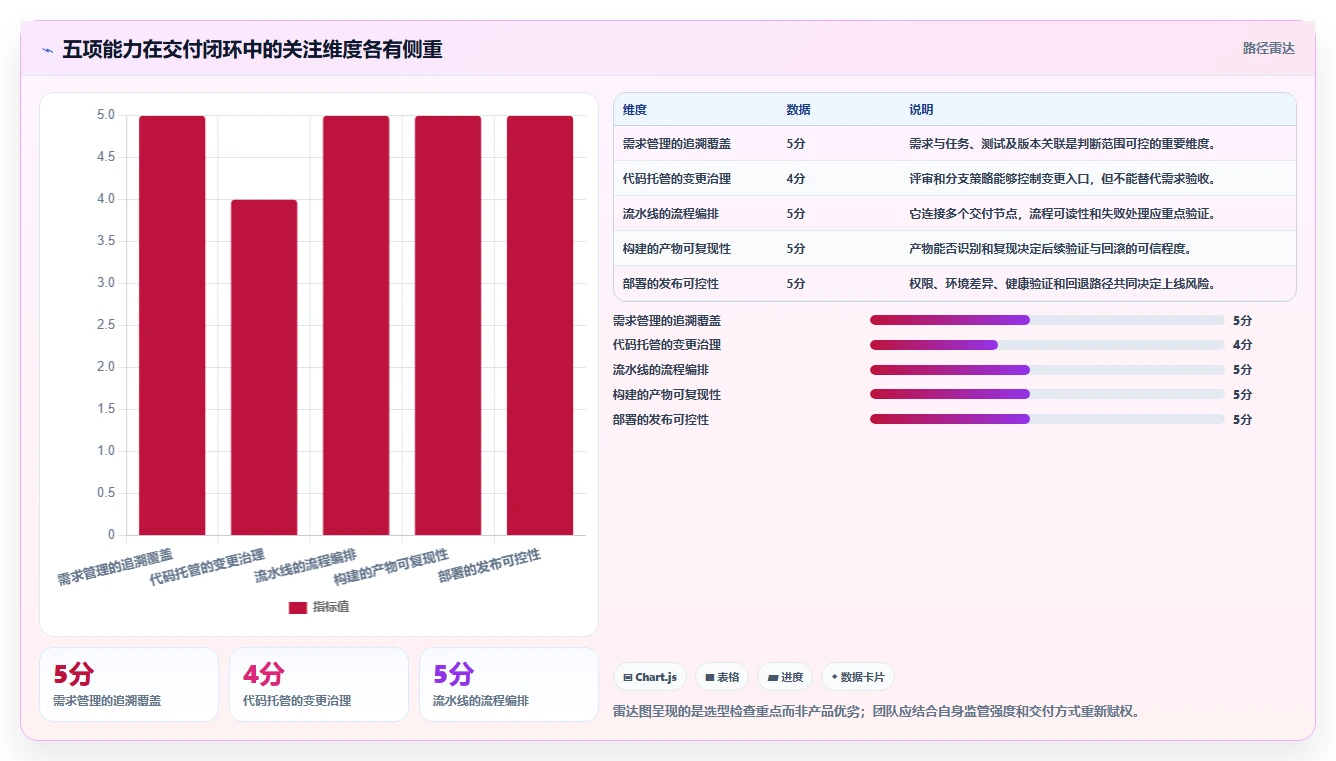Click the 维度 column header
The image size is (1336, 761).
click(x=635, y=110)
